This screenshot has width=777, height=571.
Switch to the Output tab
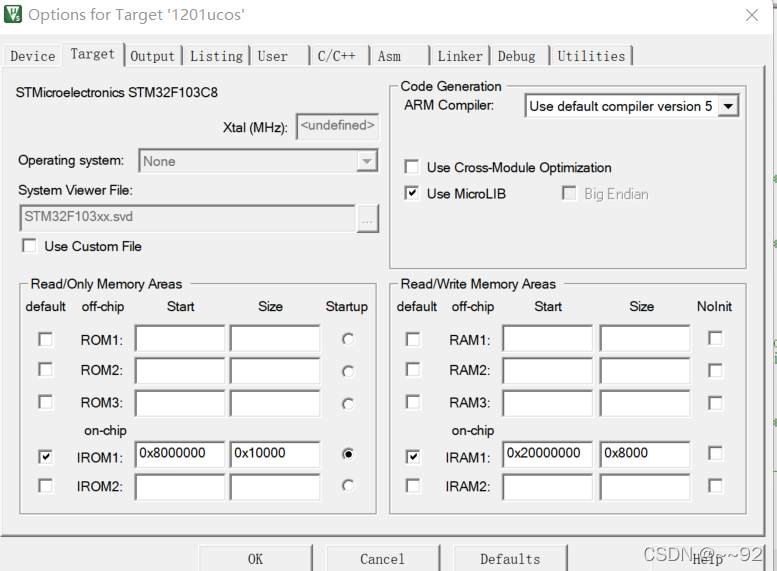153,56
